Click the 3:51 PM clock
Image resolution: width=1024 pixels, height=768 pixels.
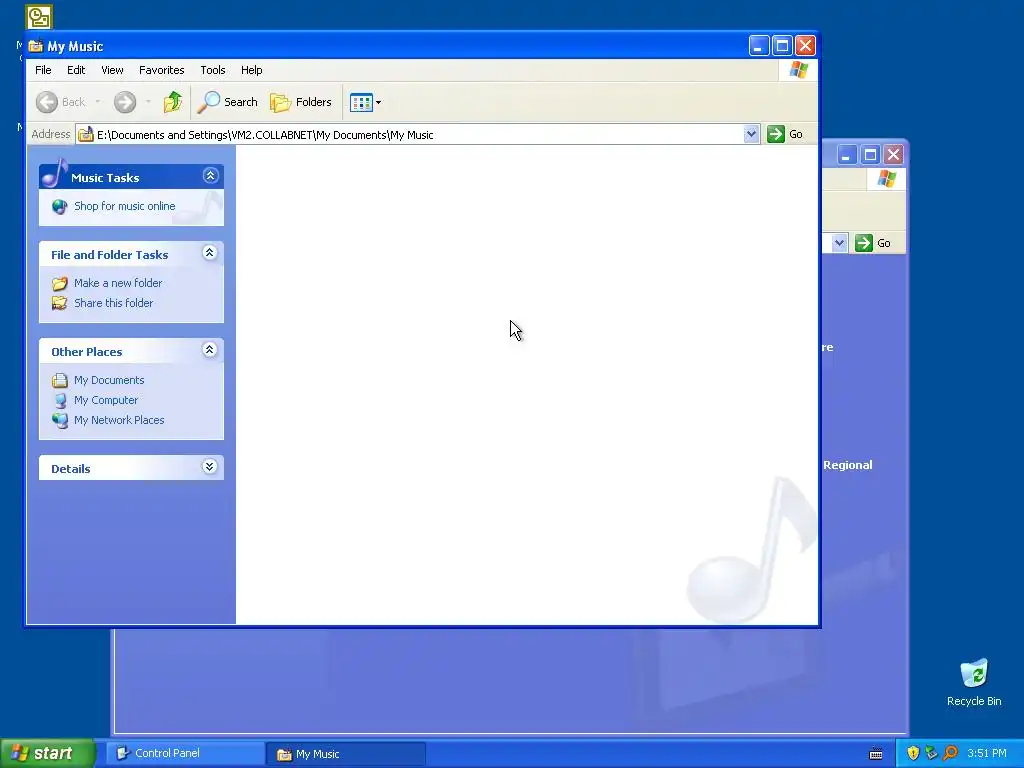pos(987,754)
